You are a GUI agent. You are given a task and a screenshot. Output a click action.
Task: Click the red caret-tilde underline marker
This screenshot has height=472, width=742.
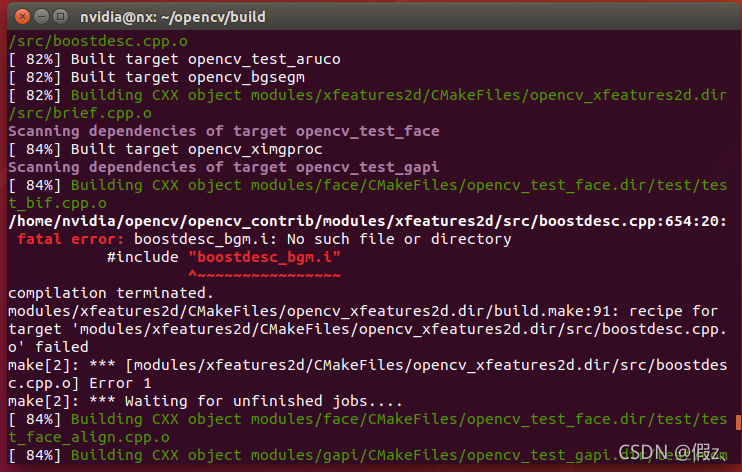tap(265, 275)
